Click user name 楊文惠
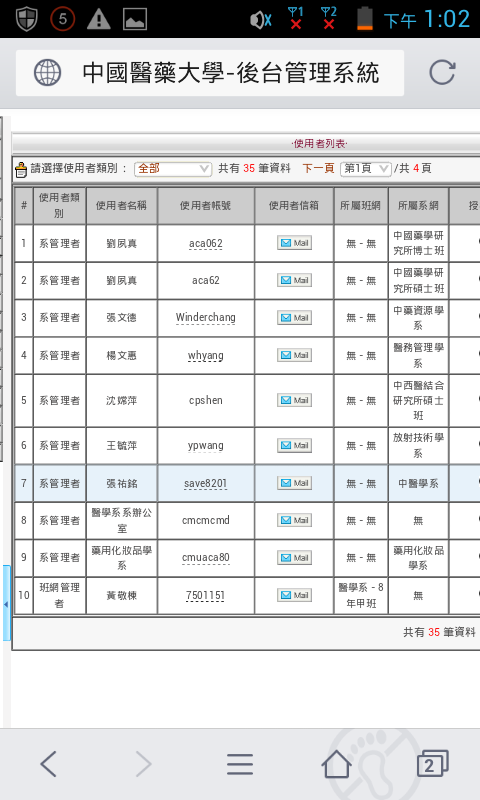Image resolution: width=480 pixels, height=800 pixels. 121,356
